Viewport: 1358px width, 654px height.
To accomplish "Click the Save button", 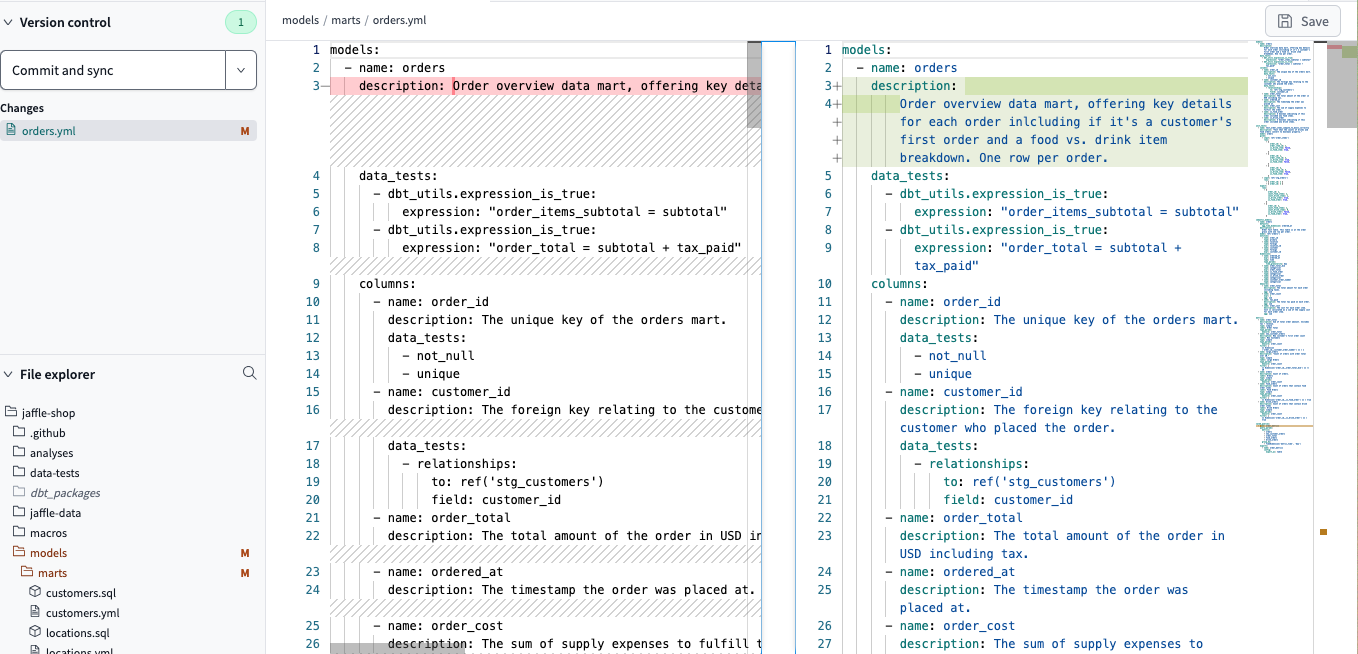I will click(x=1302, y=20).
